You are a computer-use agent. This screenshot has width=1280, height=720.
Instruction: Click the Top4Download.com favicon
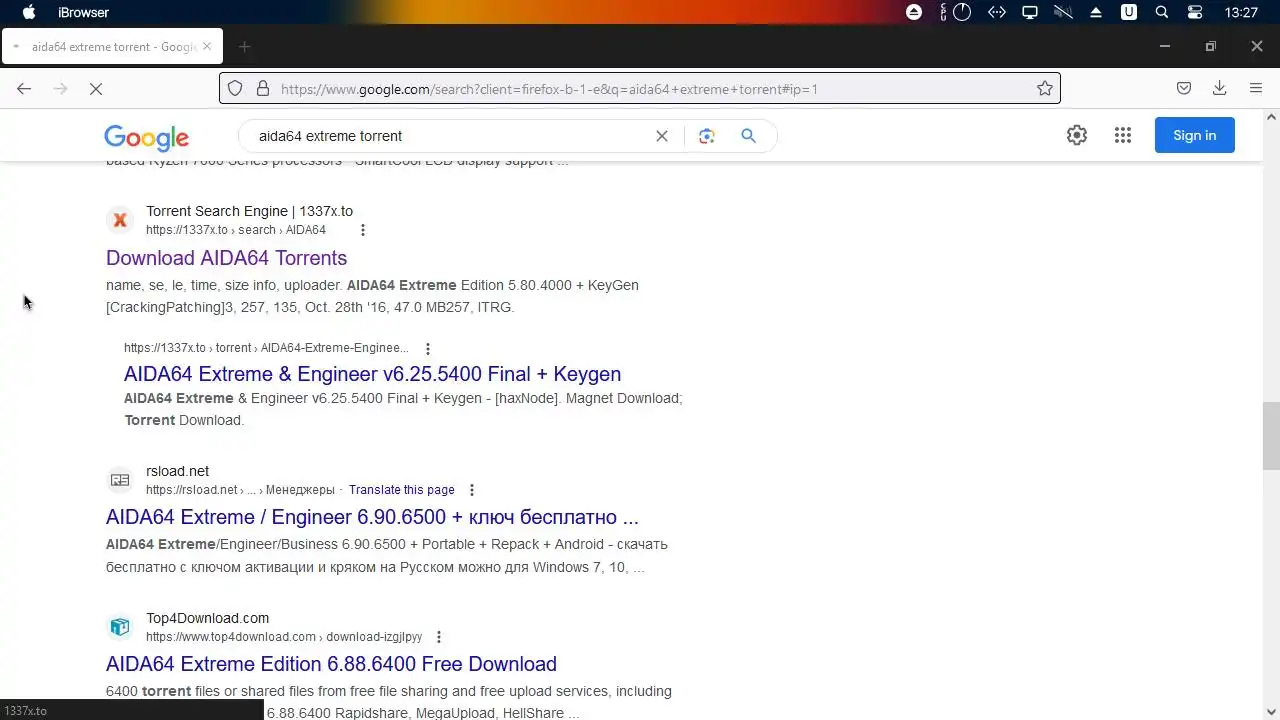click(120, 627)
